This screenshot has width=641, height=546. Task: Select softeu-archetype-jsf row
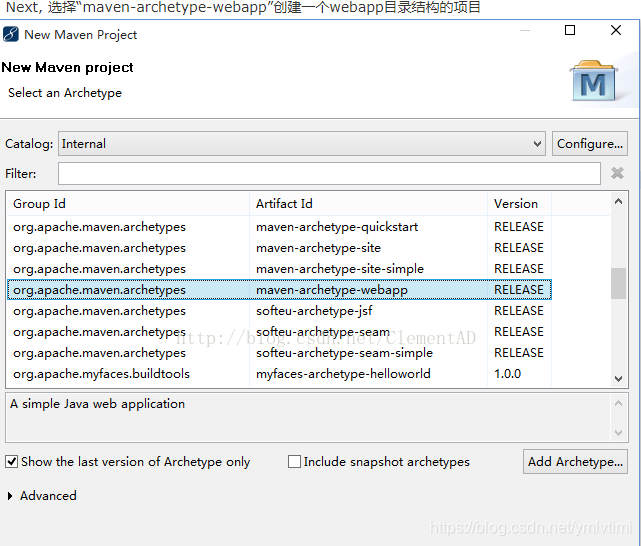(279, 311)
